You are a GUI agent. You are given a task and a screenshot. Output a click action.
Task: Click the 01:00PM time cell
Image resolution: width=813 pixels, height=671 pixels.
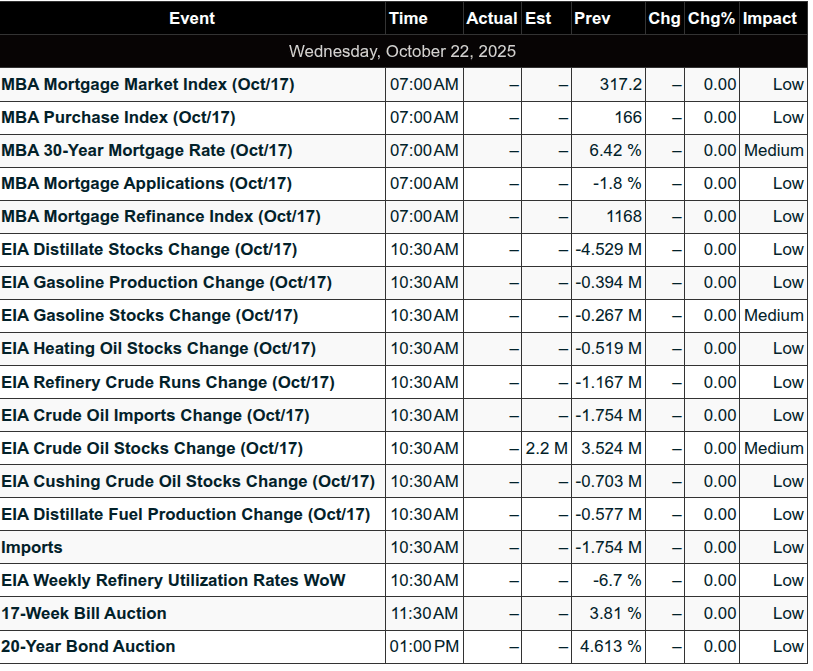[424, 646]
